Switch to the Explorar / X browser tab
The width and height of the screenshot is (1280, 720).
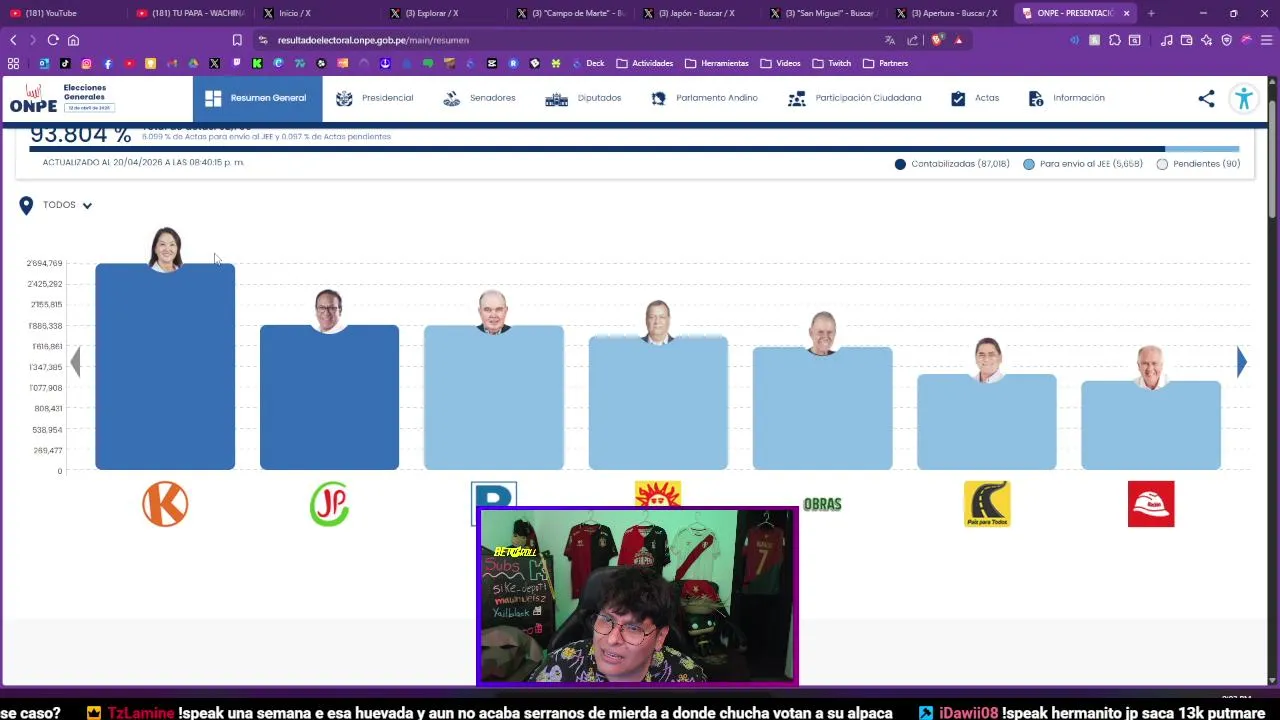pos(445,13)
